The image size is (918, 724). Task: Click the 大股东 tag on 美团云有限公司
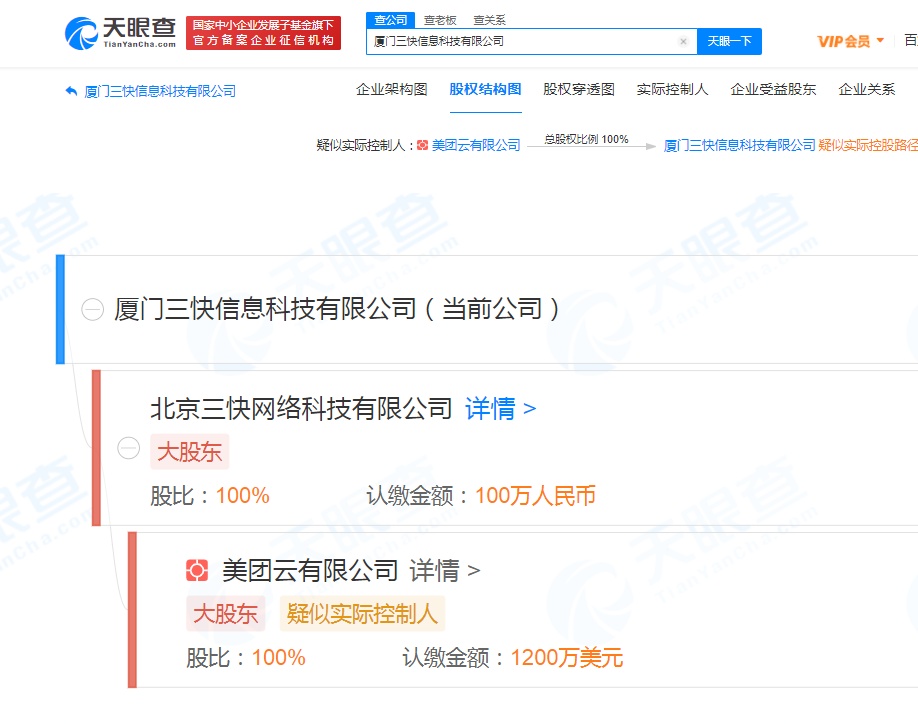pyautogui.click(x=225, y=614)
